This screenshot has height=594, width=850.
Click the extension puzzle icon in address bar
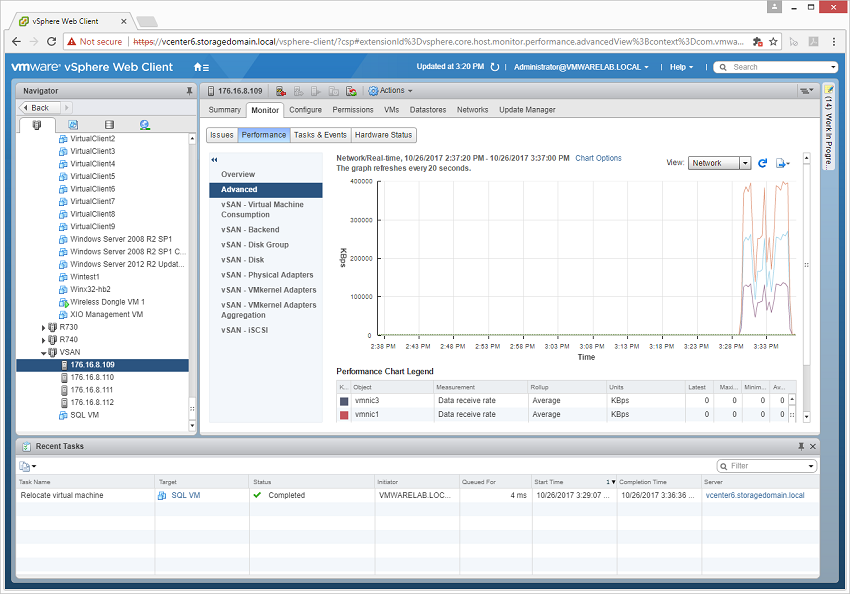coord(758,42)
